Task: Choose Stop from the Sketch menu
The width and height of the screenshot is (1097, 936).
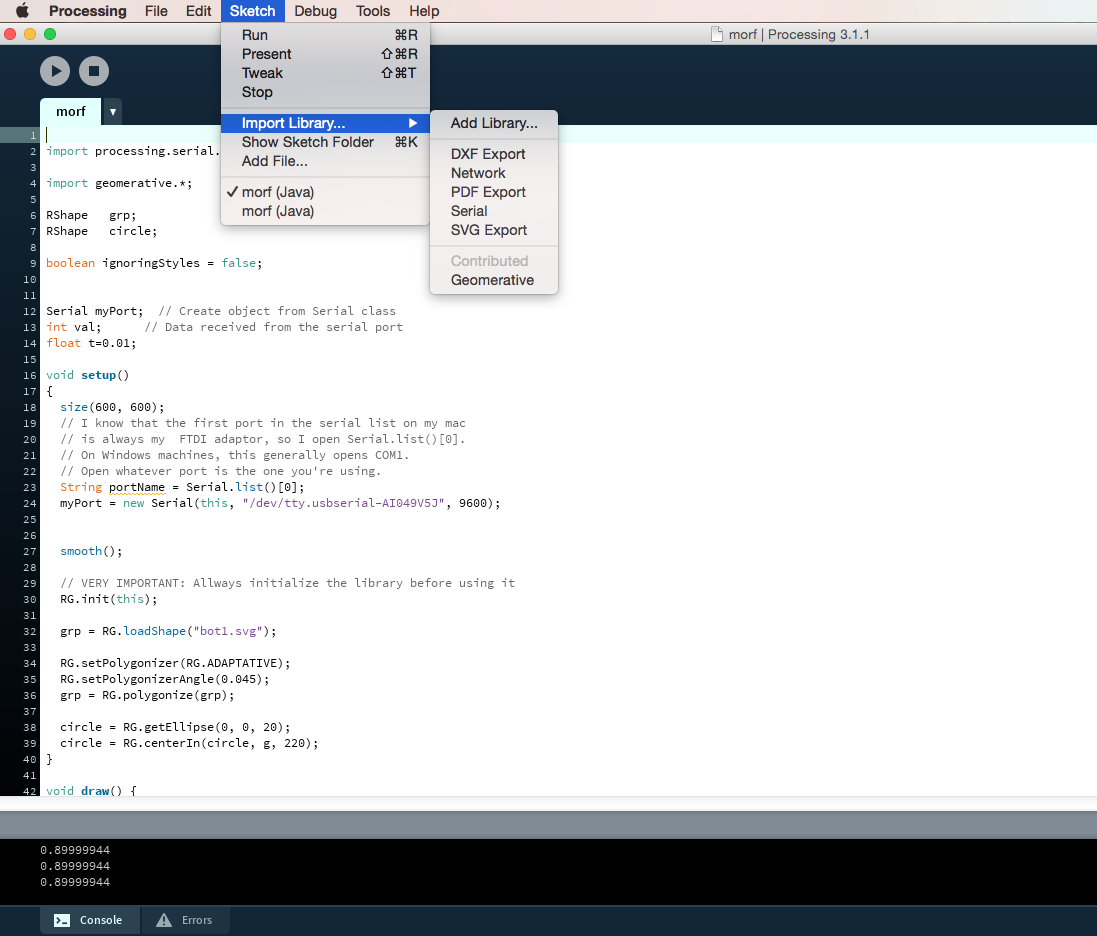Action: [325, 92]
